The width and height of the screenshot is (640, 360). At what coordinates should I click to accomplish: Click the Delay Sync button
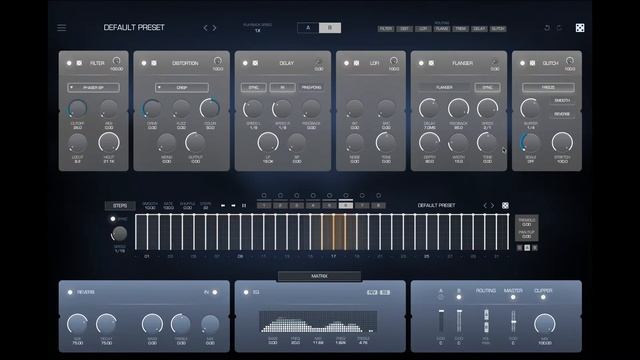[x=253, y=87]
